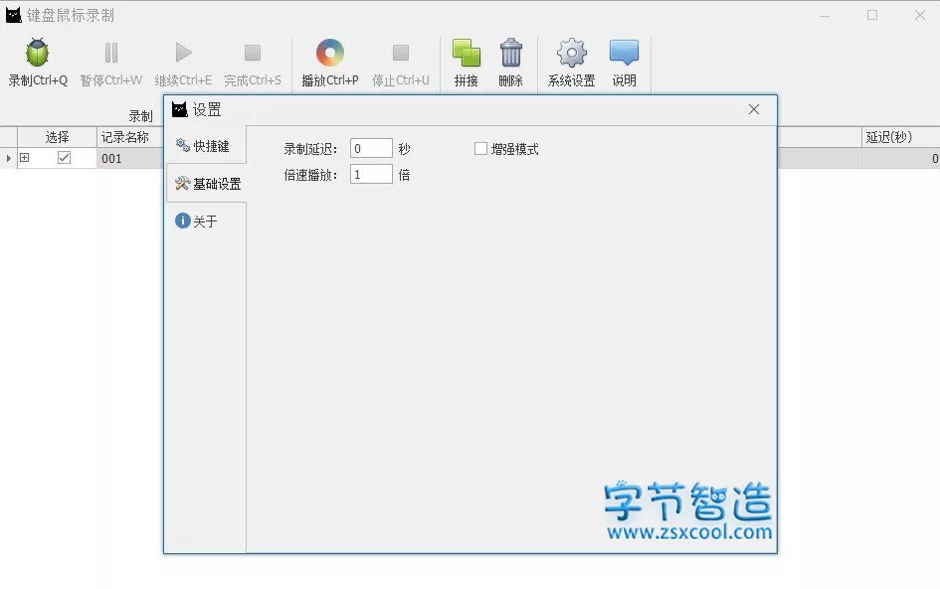This screenshot has height=589, width=940.
Task: Click the 延迟(秒) column header
Action: tap(900, 137)
